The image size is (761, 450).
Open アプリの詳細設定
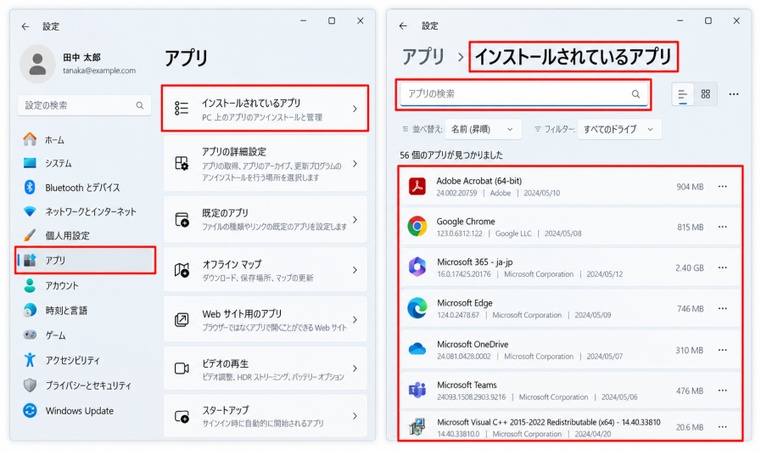coord(265,164)
